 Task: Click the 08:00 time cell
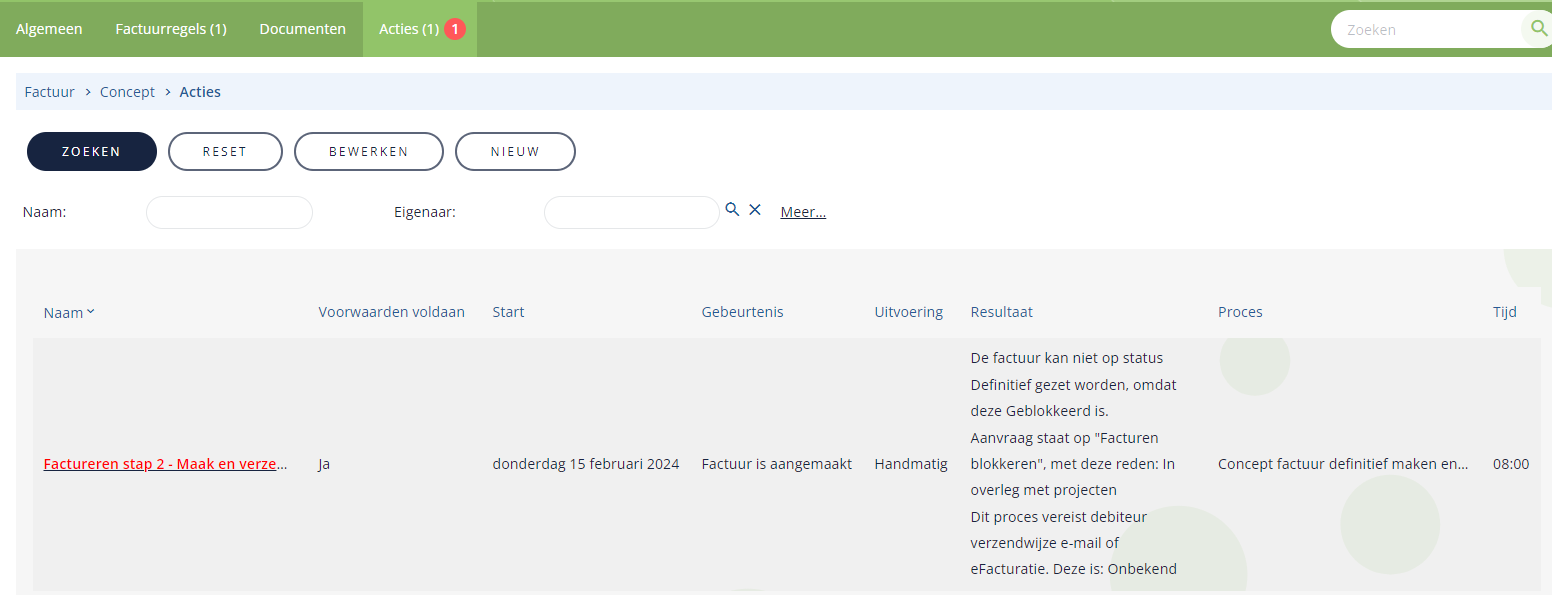coord(1511,464)
